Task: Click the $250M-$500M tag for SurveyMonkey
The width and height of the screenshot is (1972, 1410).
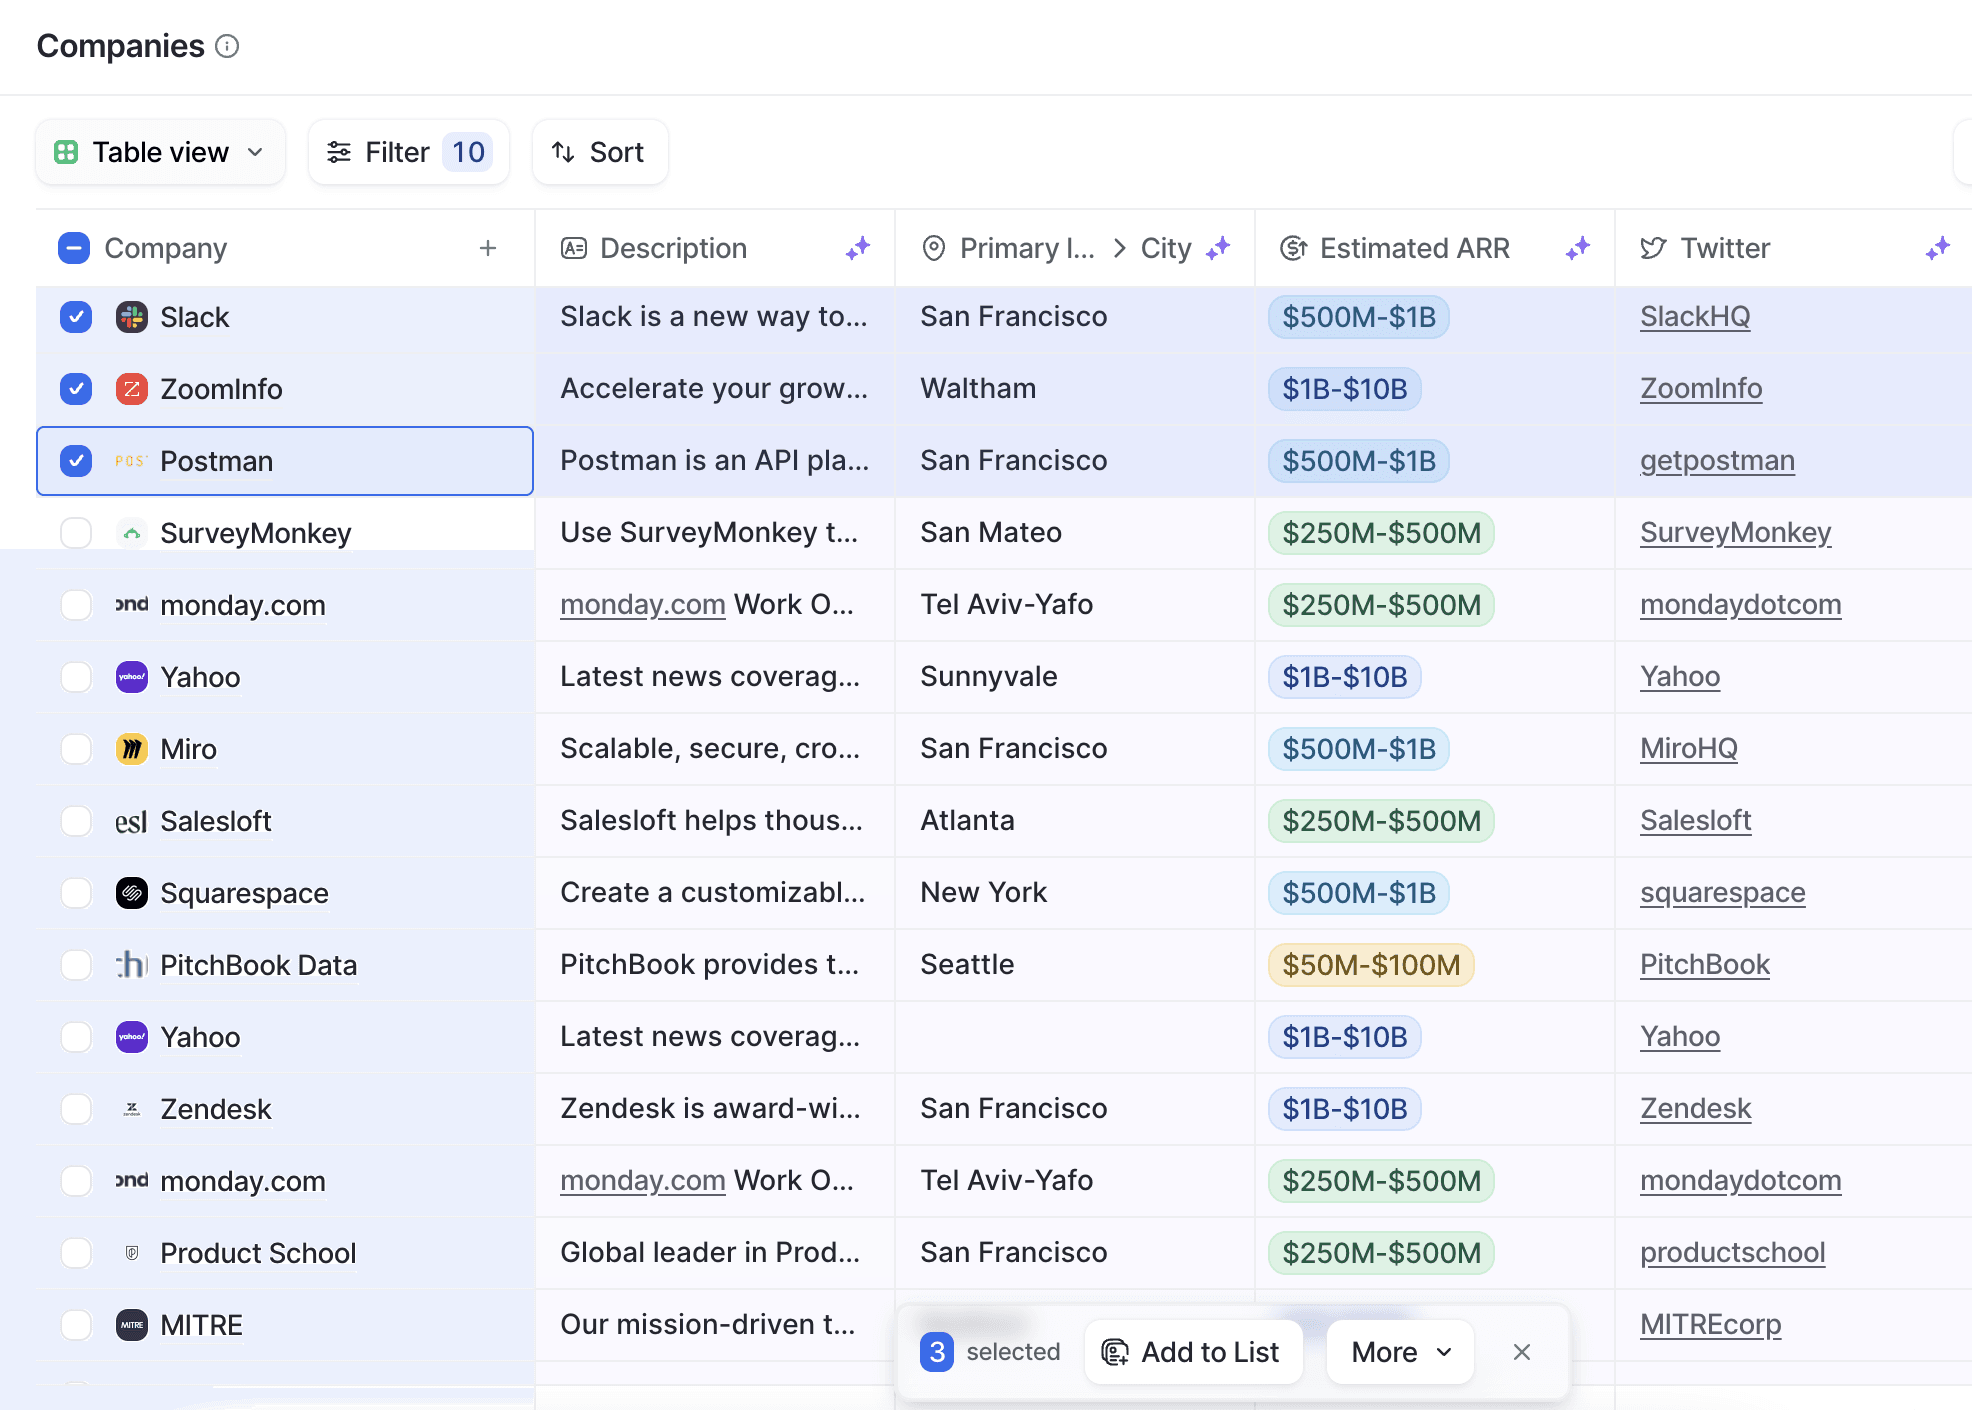Action: (x=1381, y=533)
